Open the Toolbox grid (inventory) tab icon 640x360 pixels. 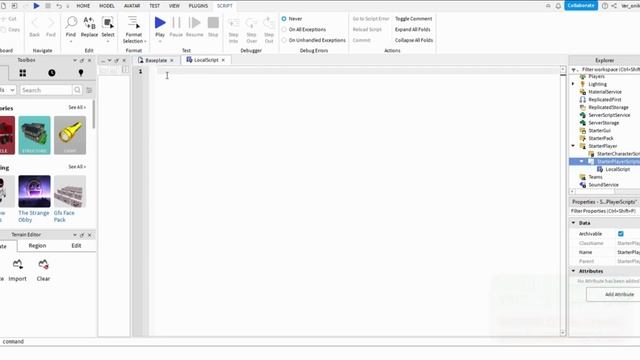pyautogui.click(x=23, y=73)
